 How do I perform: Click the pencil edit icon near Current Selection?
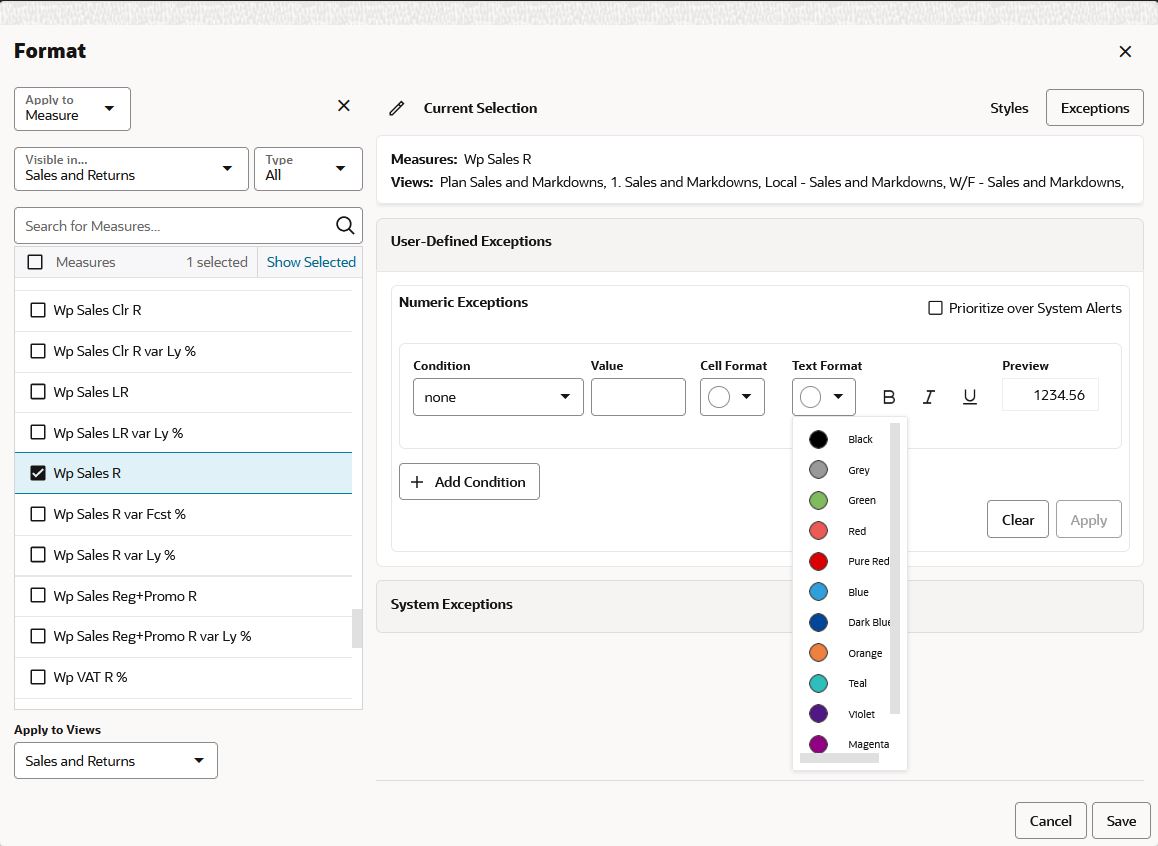397,109
